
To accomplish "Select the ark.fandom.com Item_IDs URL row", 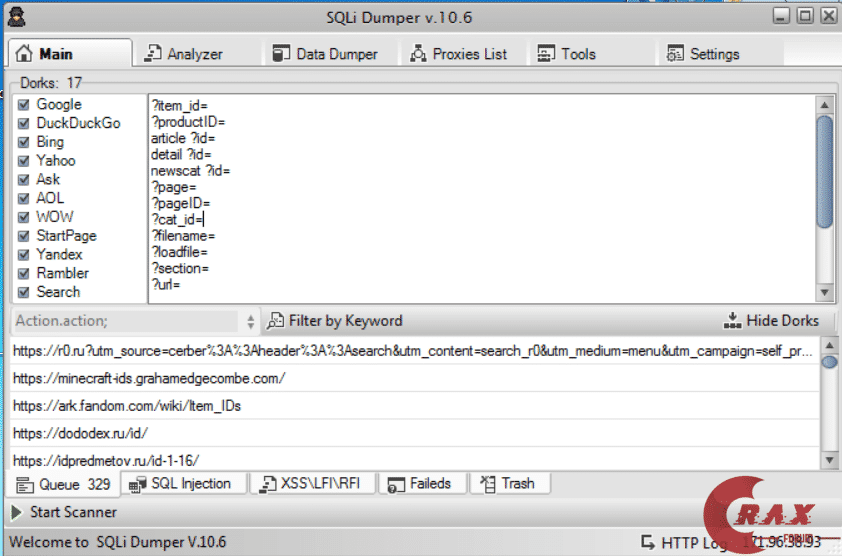I will pyautogui.click(x=415, y=406).
